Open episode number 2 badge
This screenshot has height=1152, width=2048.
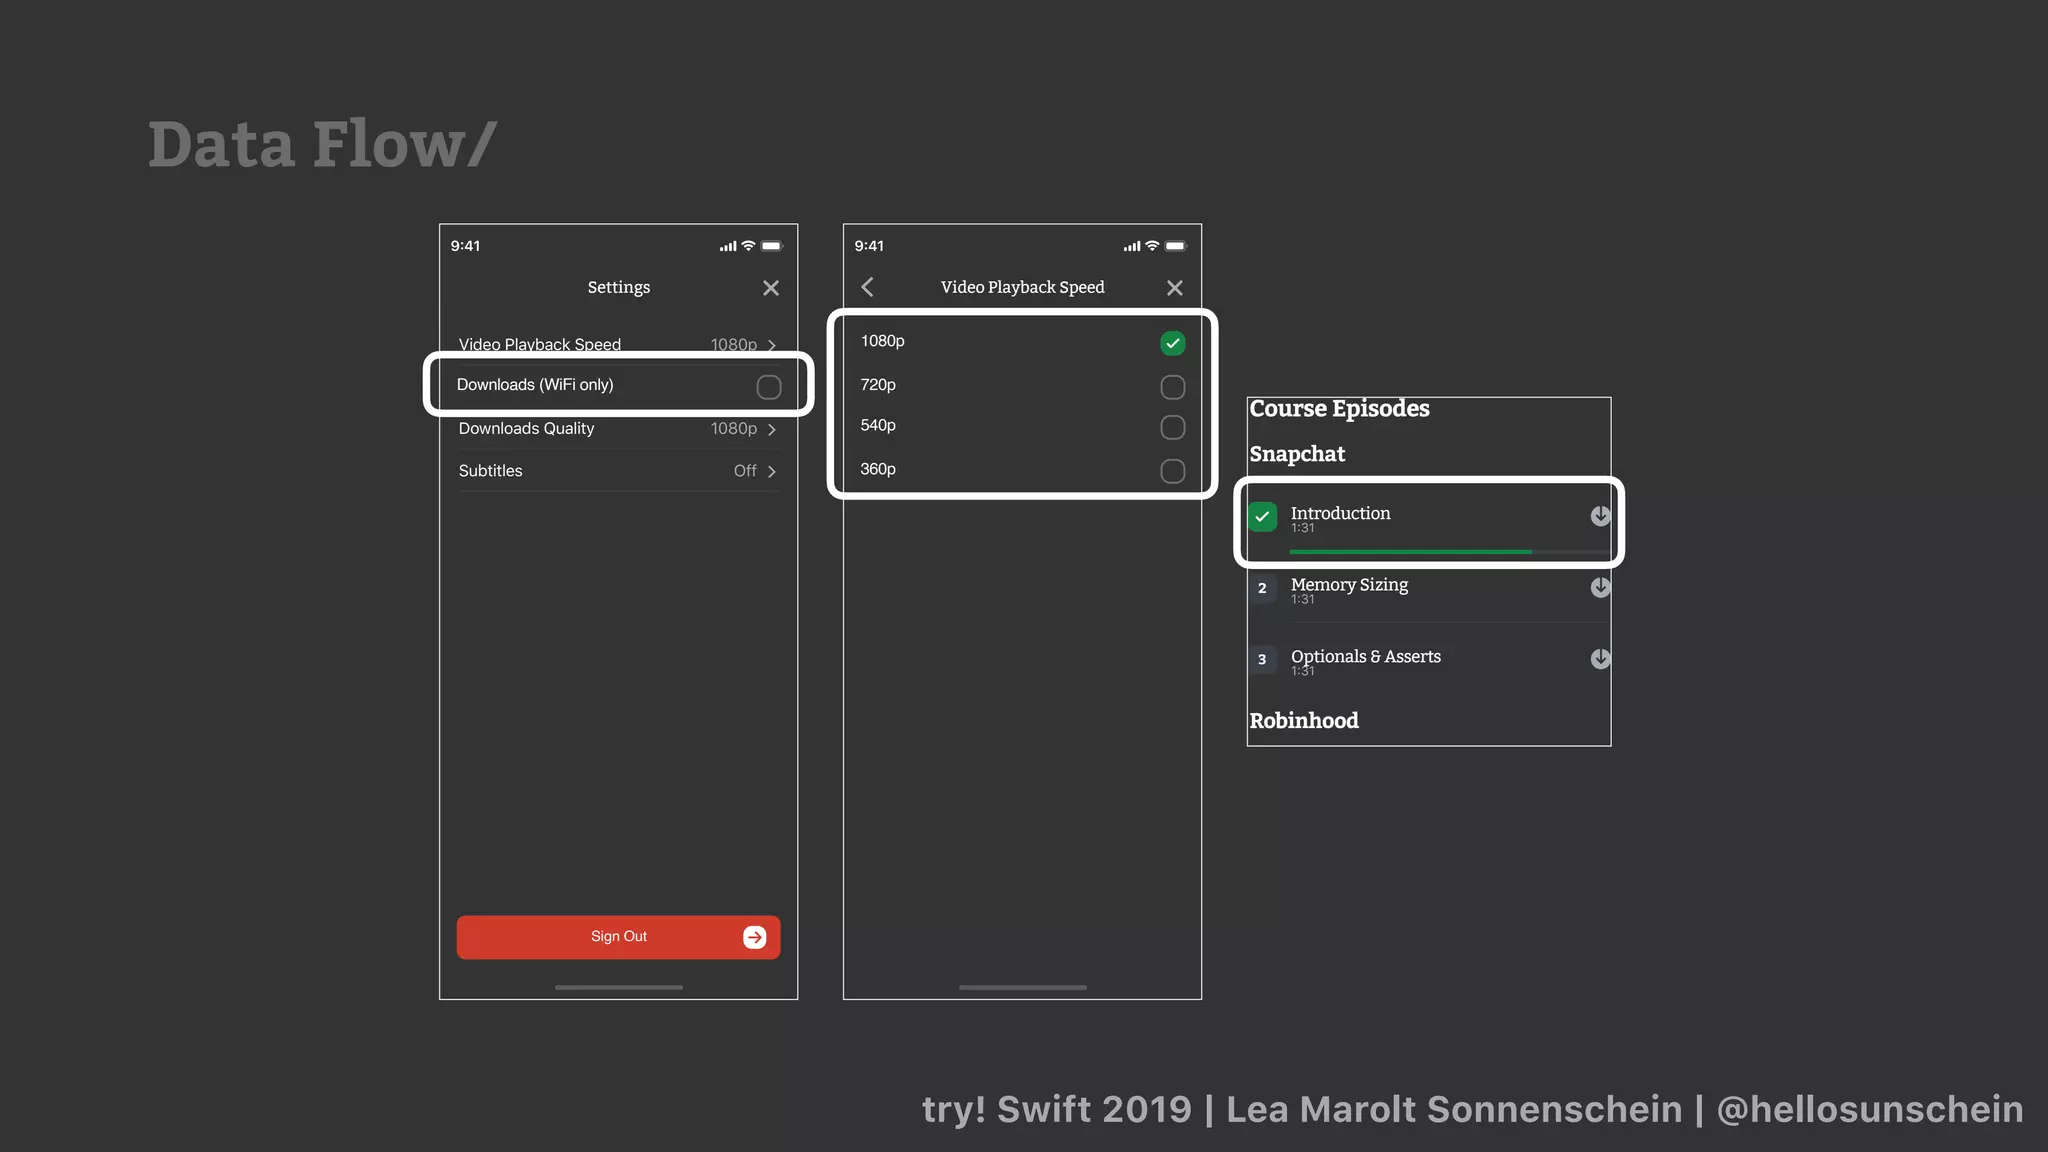pos(1262,588)
